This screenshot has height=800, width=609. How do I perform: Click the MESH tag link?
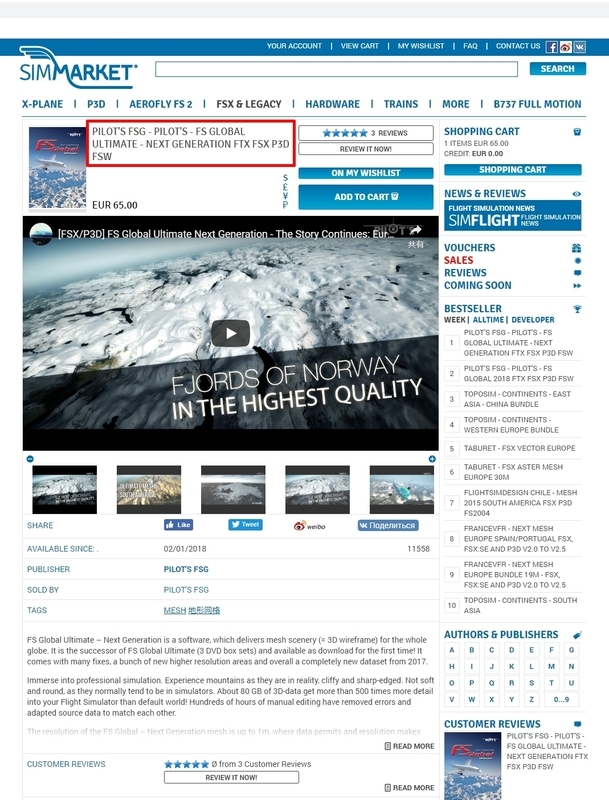point(174,610)
